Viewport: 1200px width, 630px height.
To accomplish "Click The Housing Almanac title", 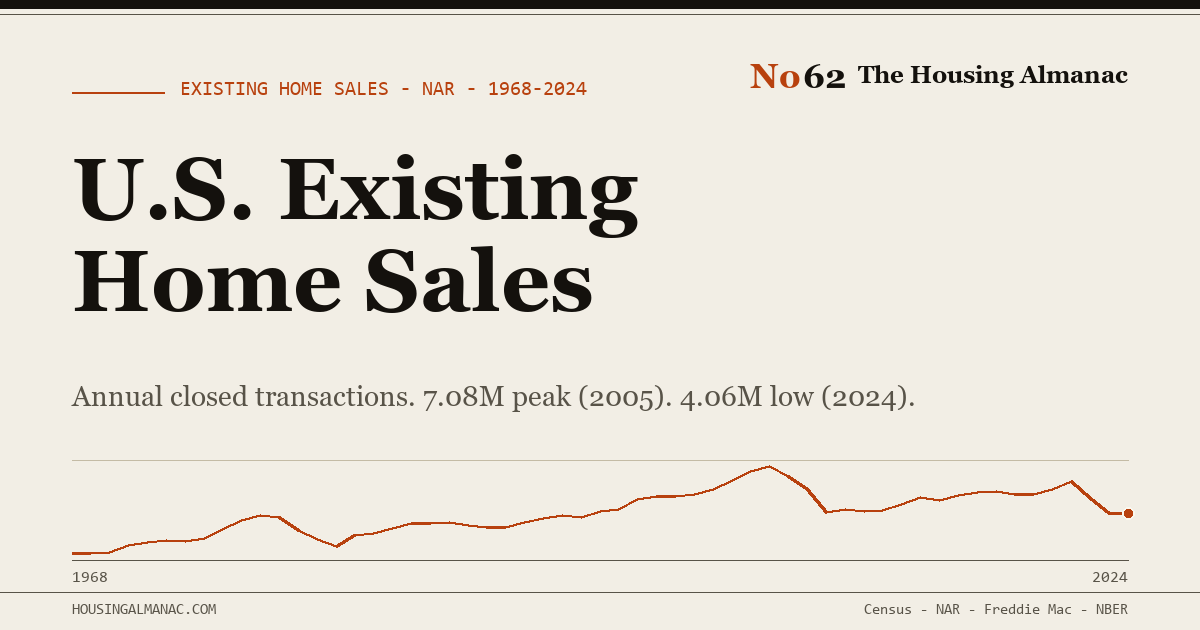I will pyautogui.click(x=993, y=75).
